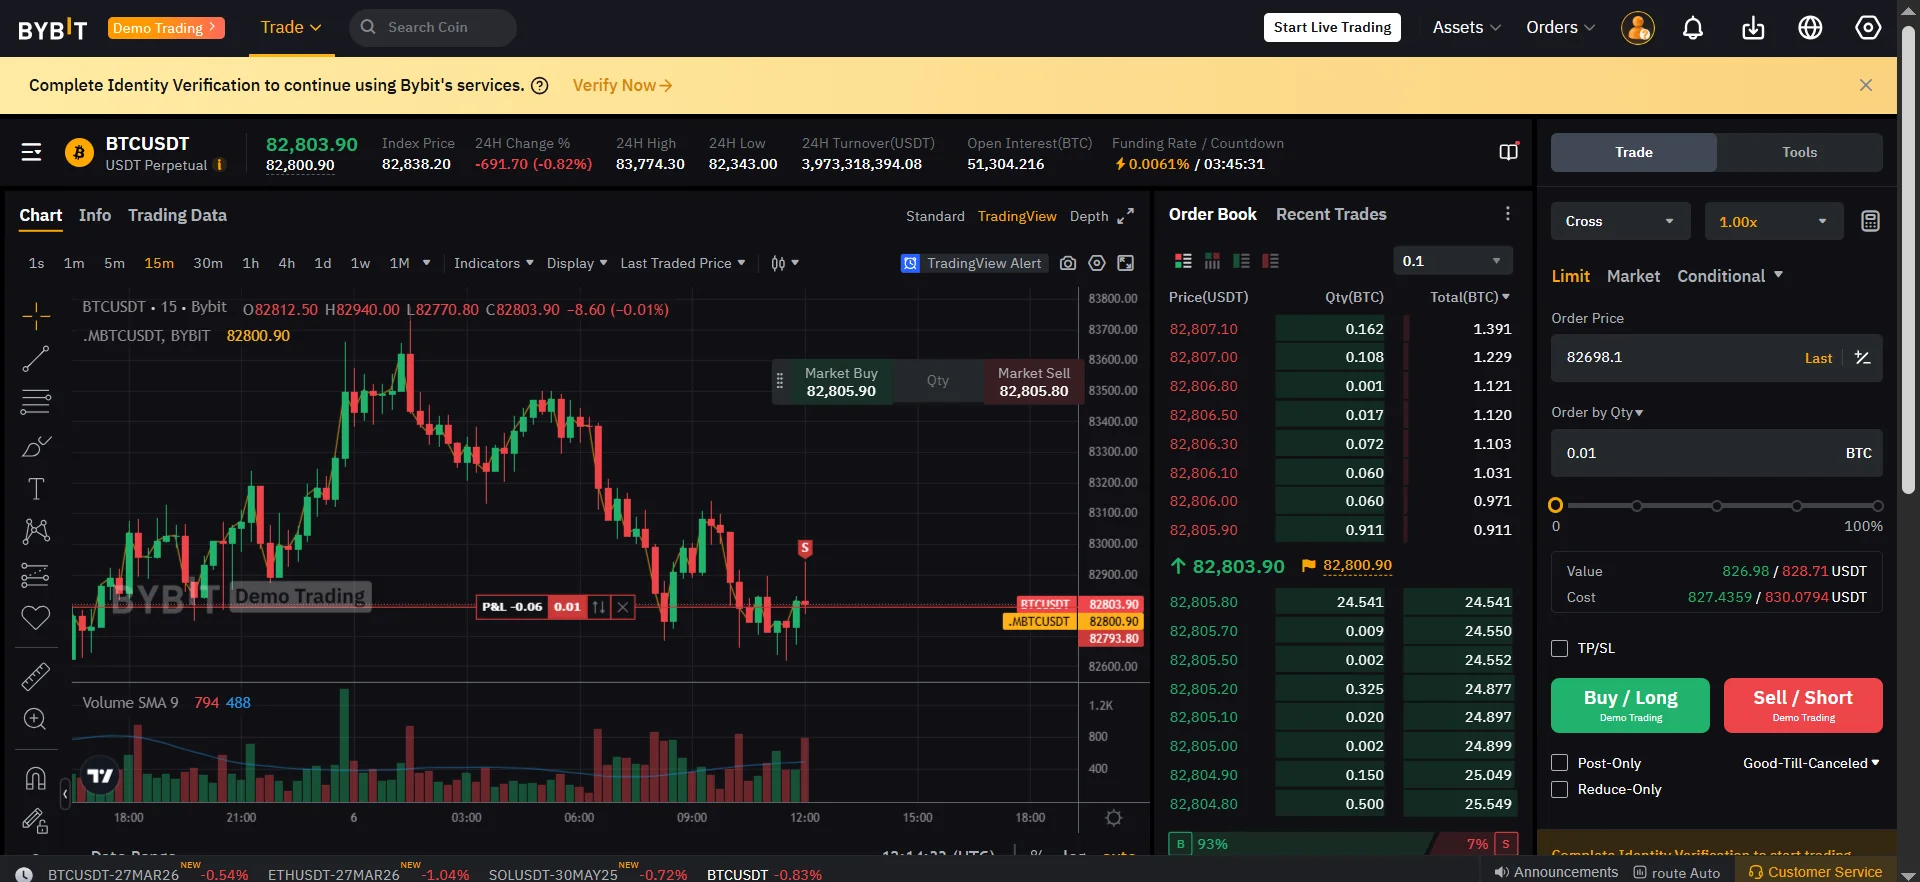Switch to the Info tab
Image resolution: width=1920 pixels, height=882 pixels.
pos(95,215)
